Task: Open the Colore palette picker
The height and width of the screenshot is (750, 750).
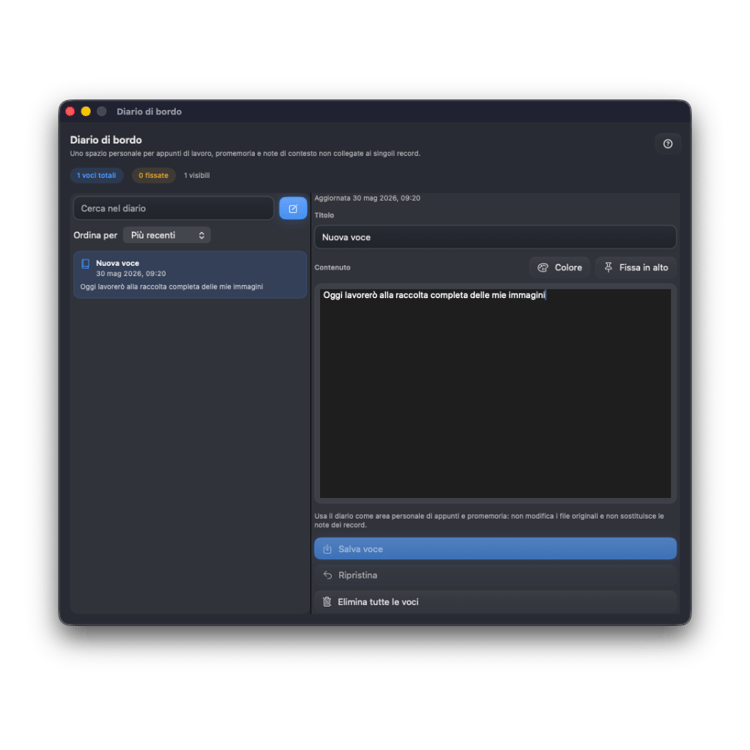Action: (x=559, y=267)
